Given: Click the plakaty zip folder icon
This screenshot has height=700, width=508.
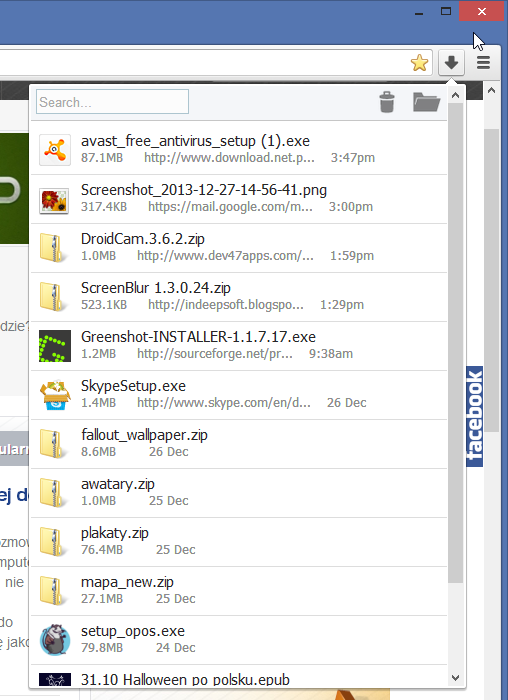Looking at the screenshot, I should click(x=54, y=542).
